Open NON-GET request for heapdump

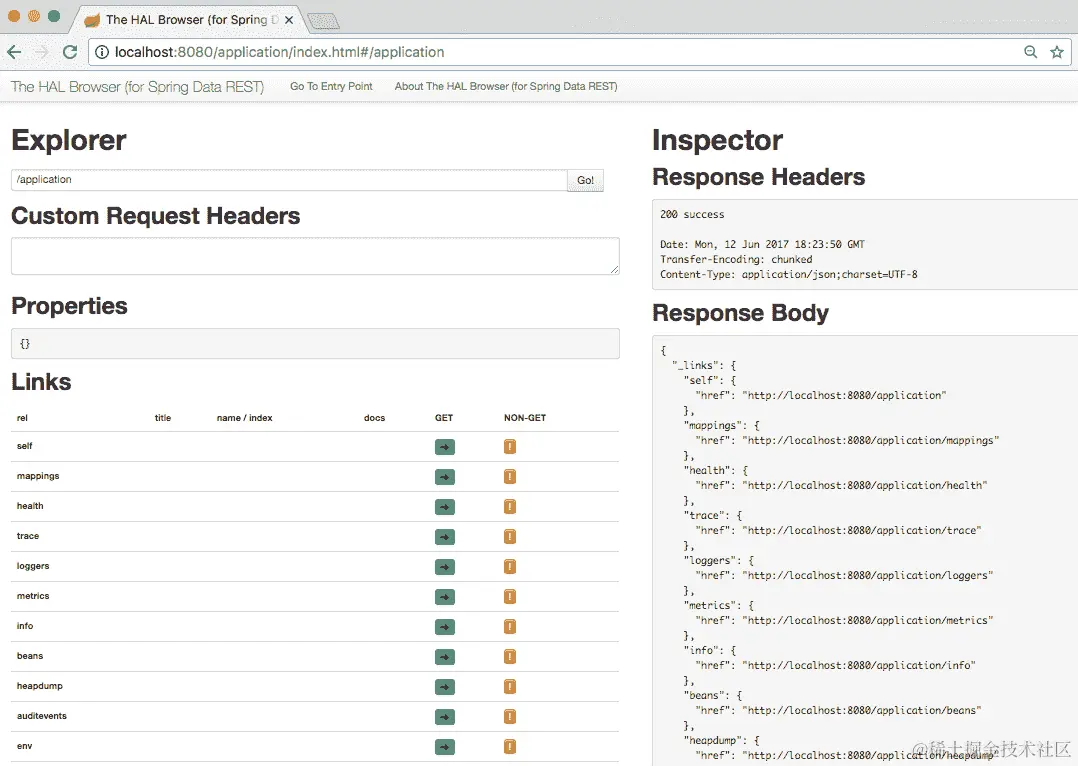pos(510,686)
